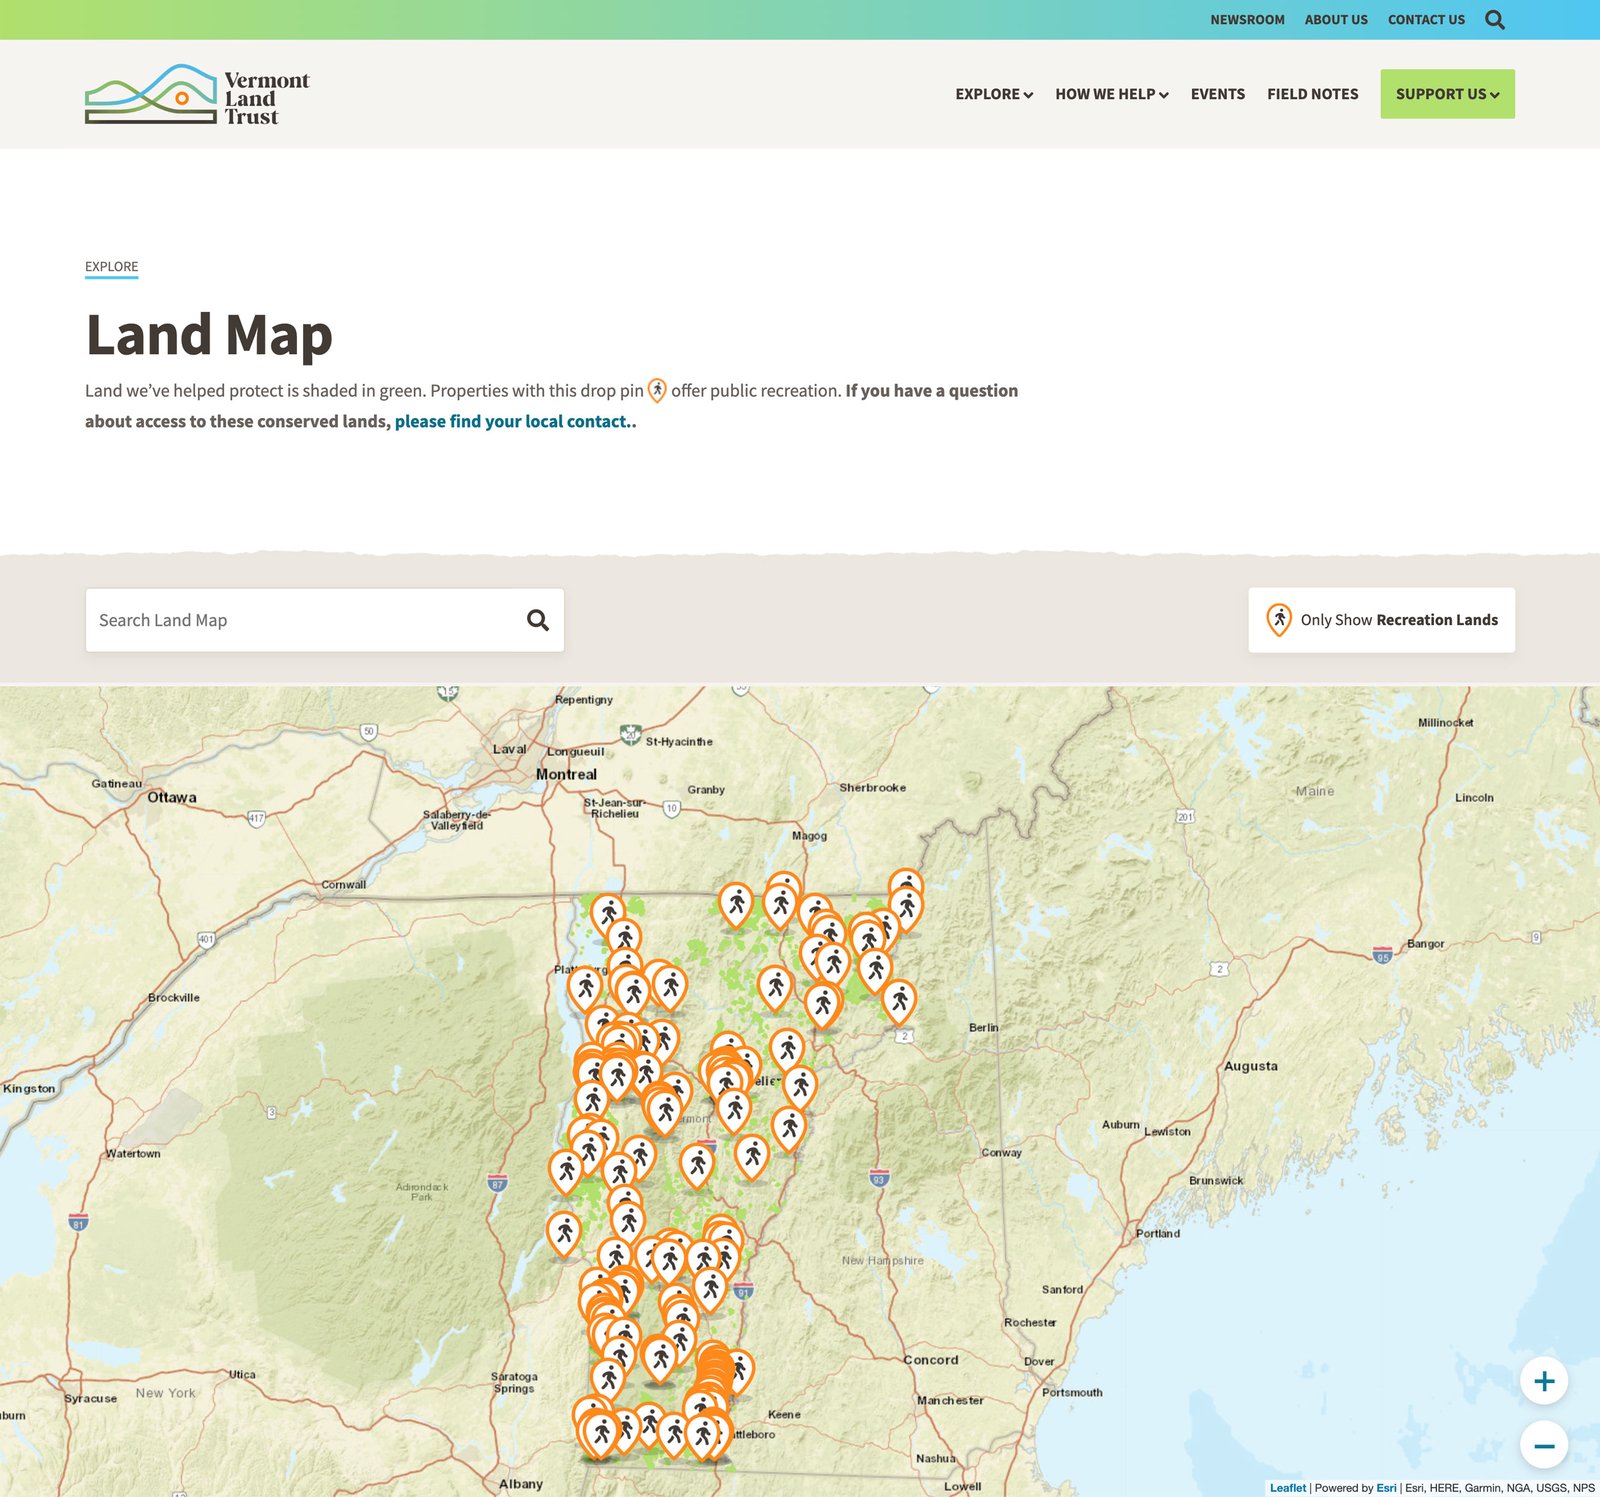
Task: Click the recreation drop pin icon in the intro text
Action: [658, 391]
